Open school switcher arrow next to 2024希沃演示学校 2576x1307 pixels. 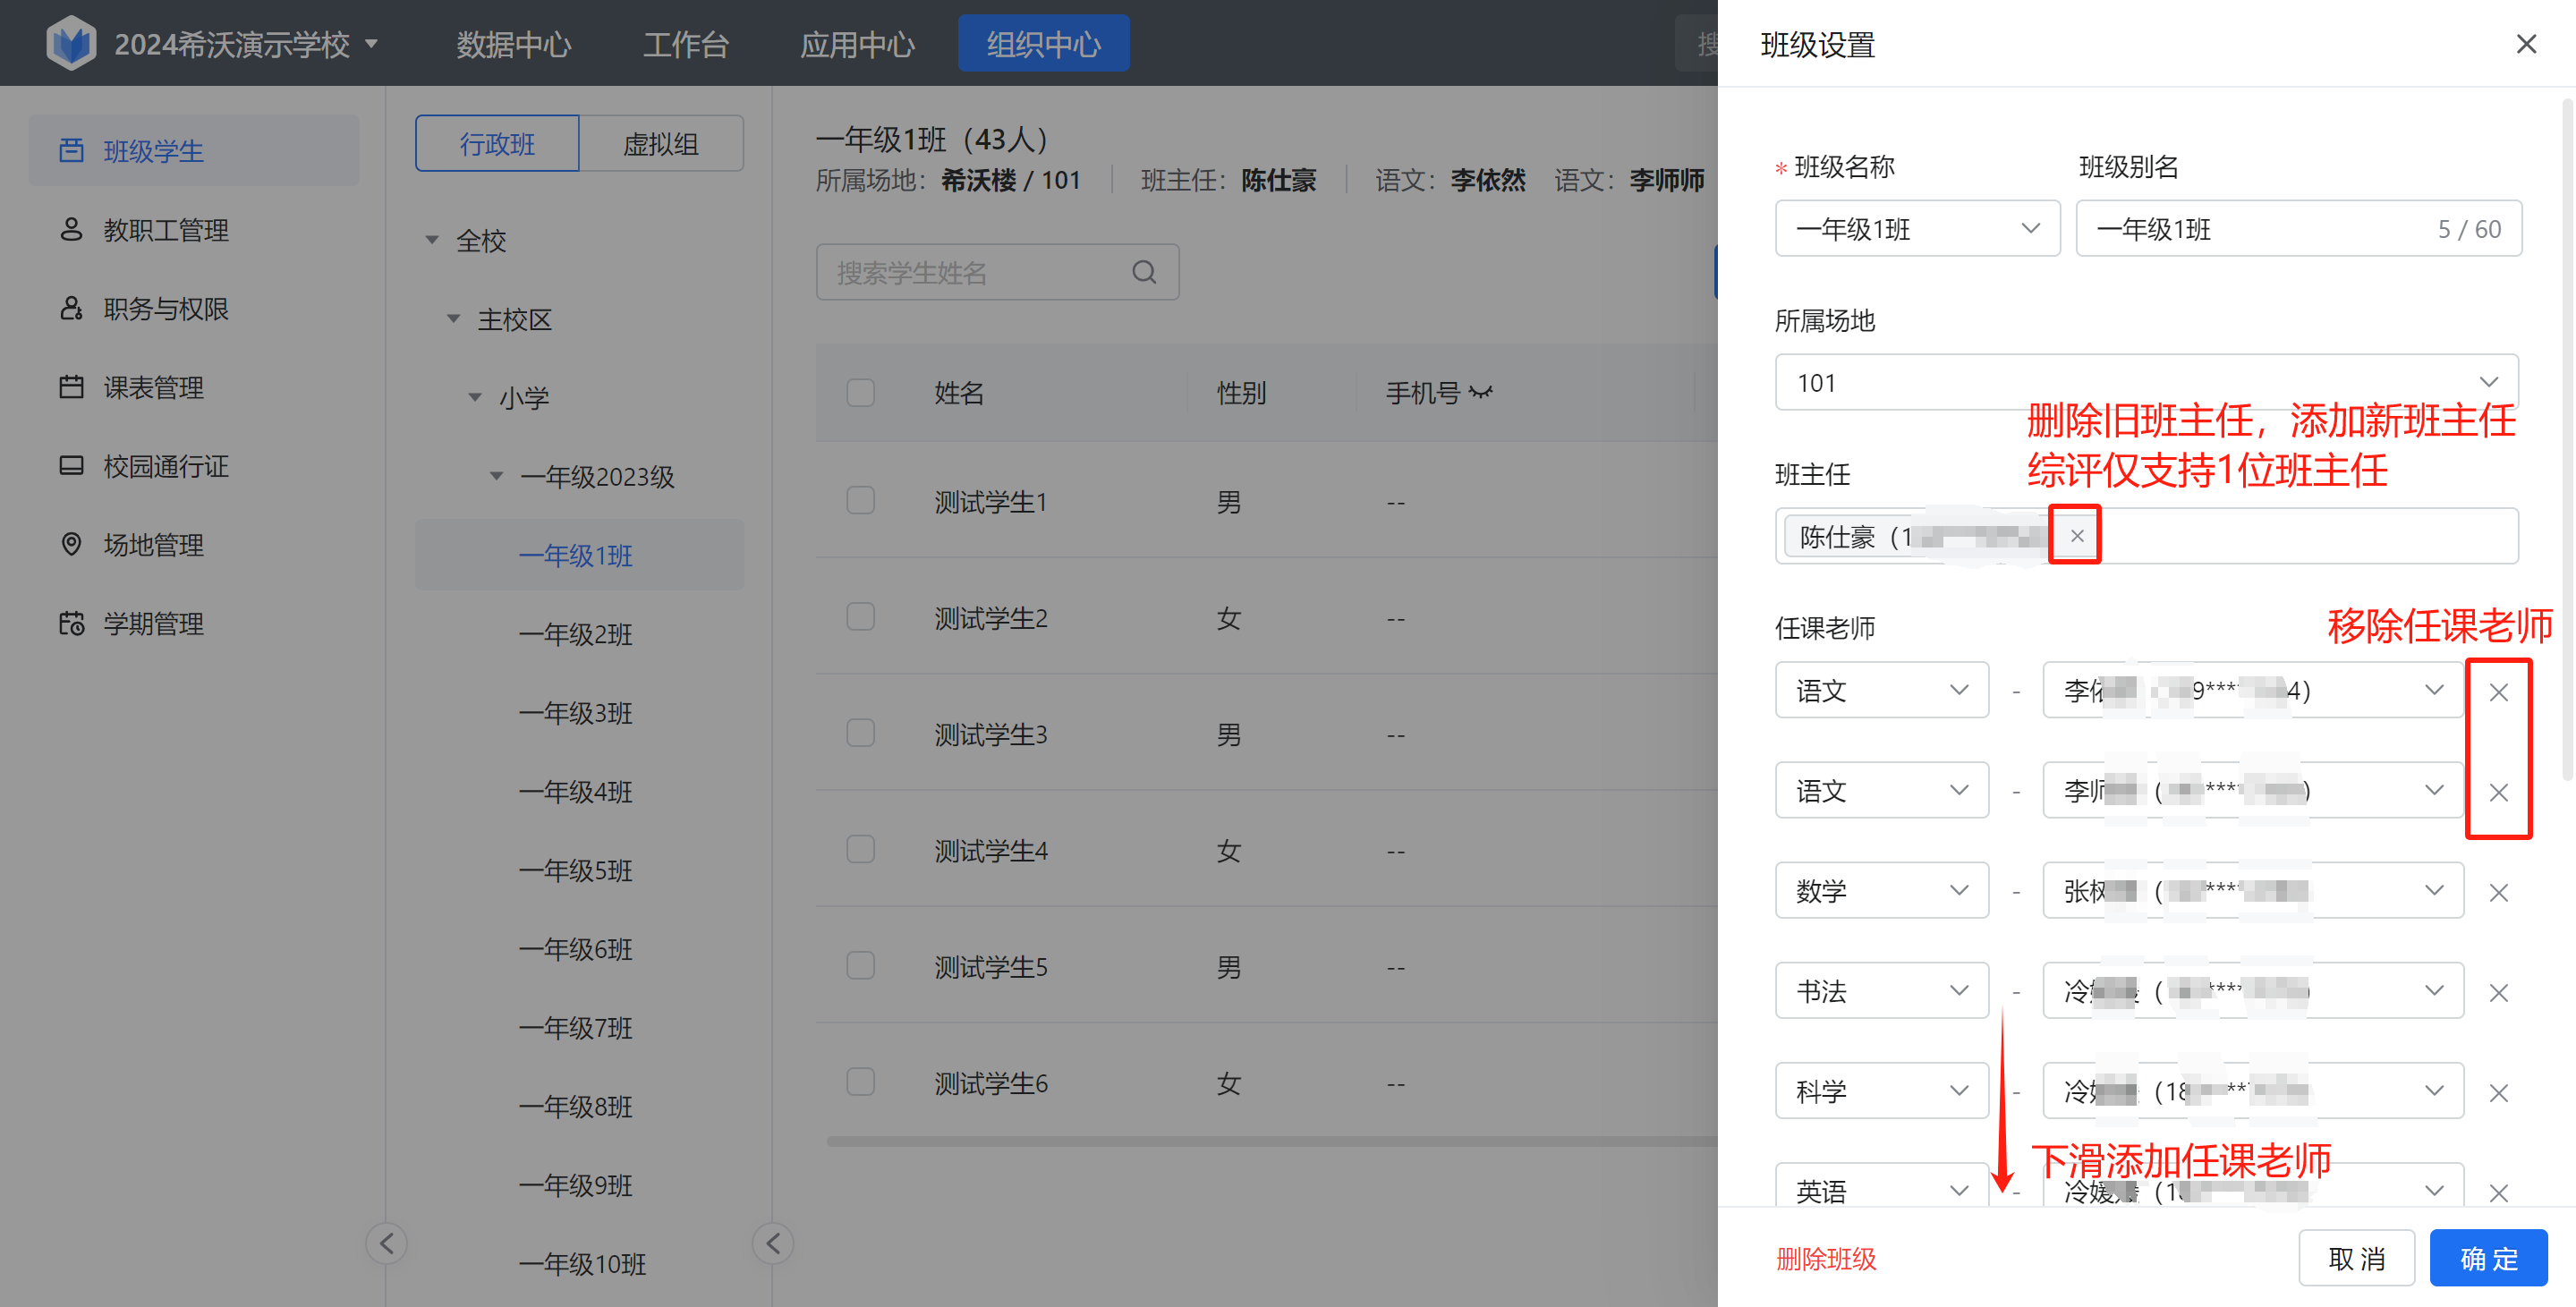click(372, 44)
